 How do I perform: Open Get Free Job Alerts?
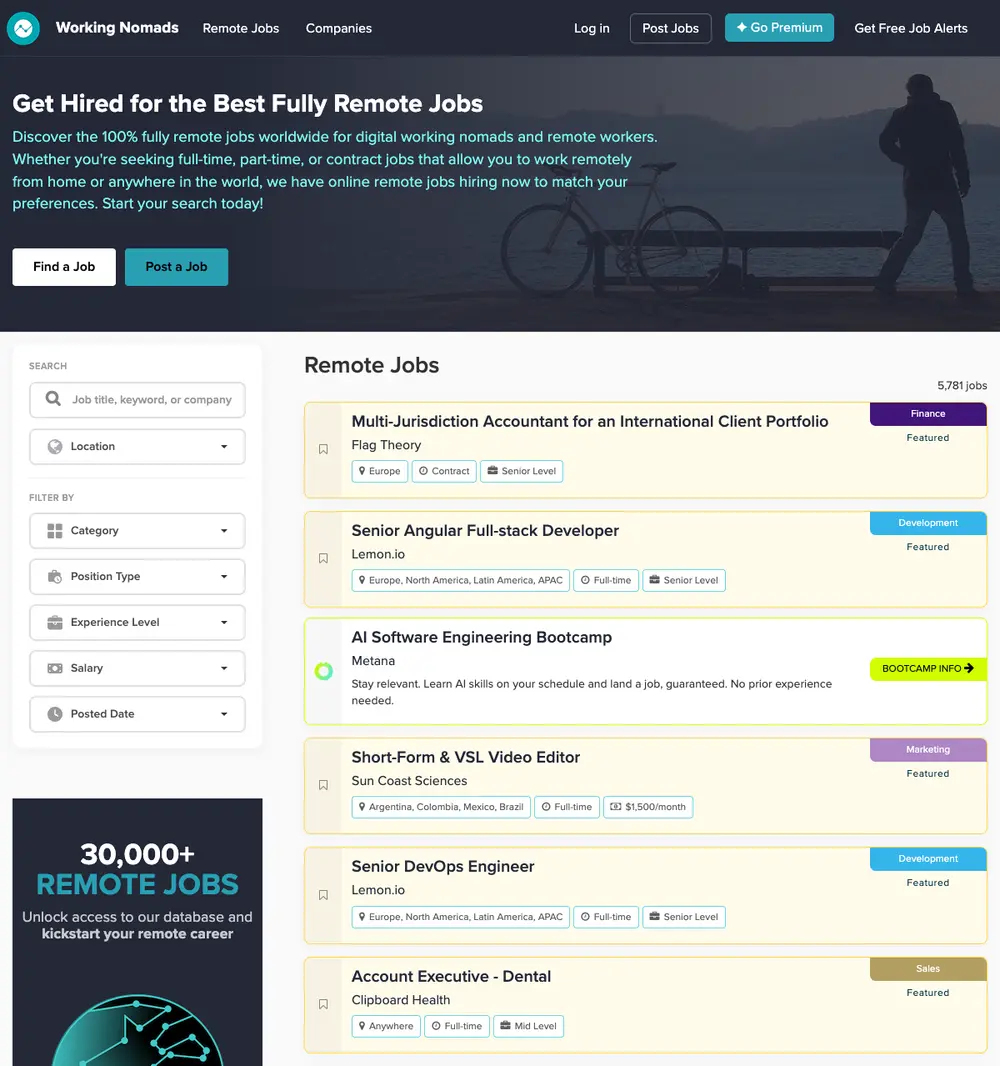click(910, 29)
